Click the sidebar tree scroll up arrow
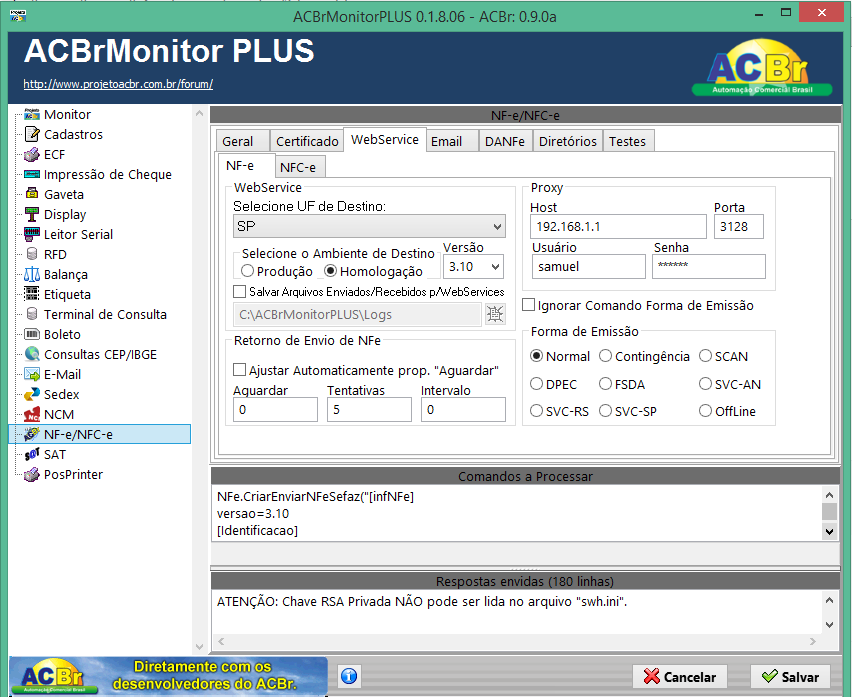 point(199,114)
